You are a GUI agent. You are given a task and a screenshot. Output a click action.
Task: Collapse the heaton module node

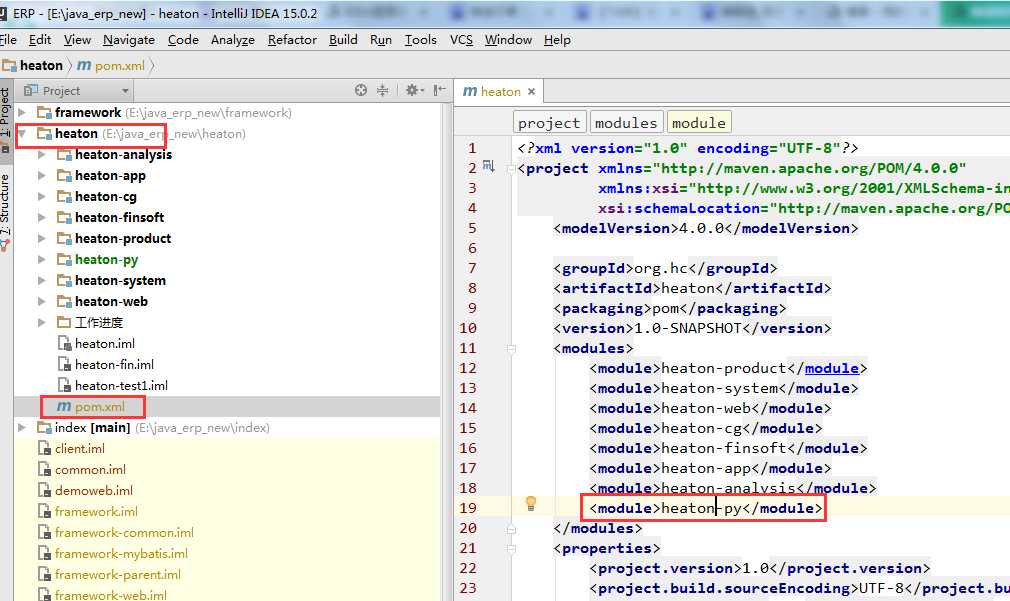(x=22, y=133)
